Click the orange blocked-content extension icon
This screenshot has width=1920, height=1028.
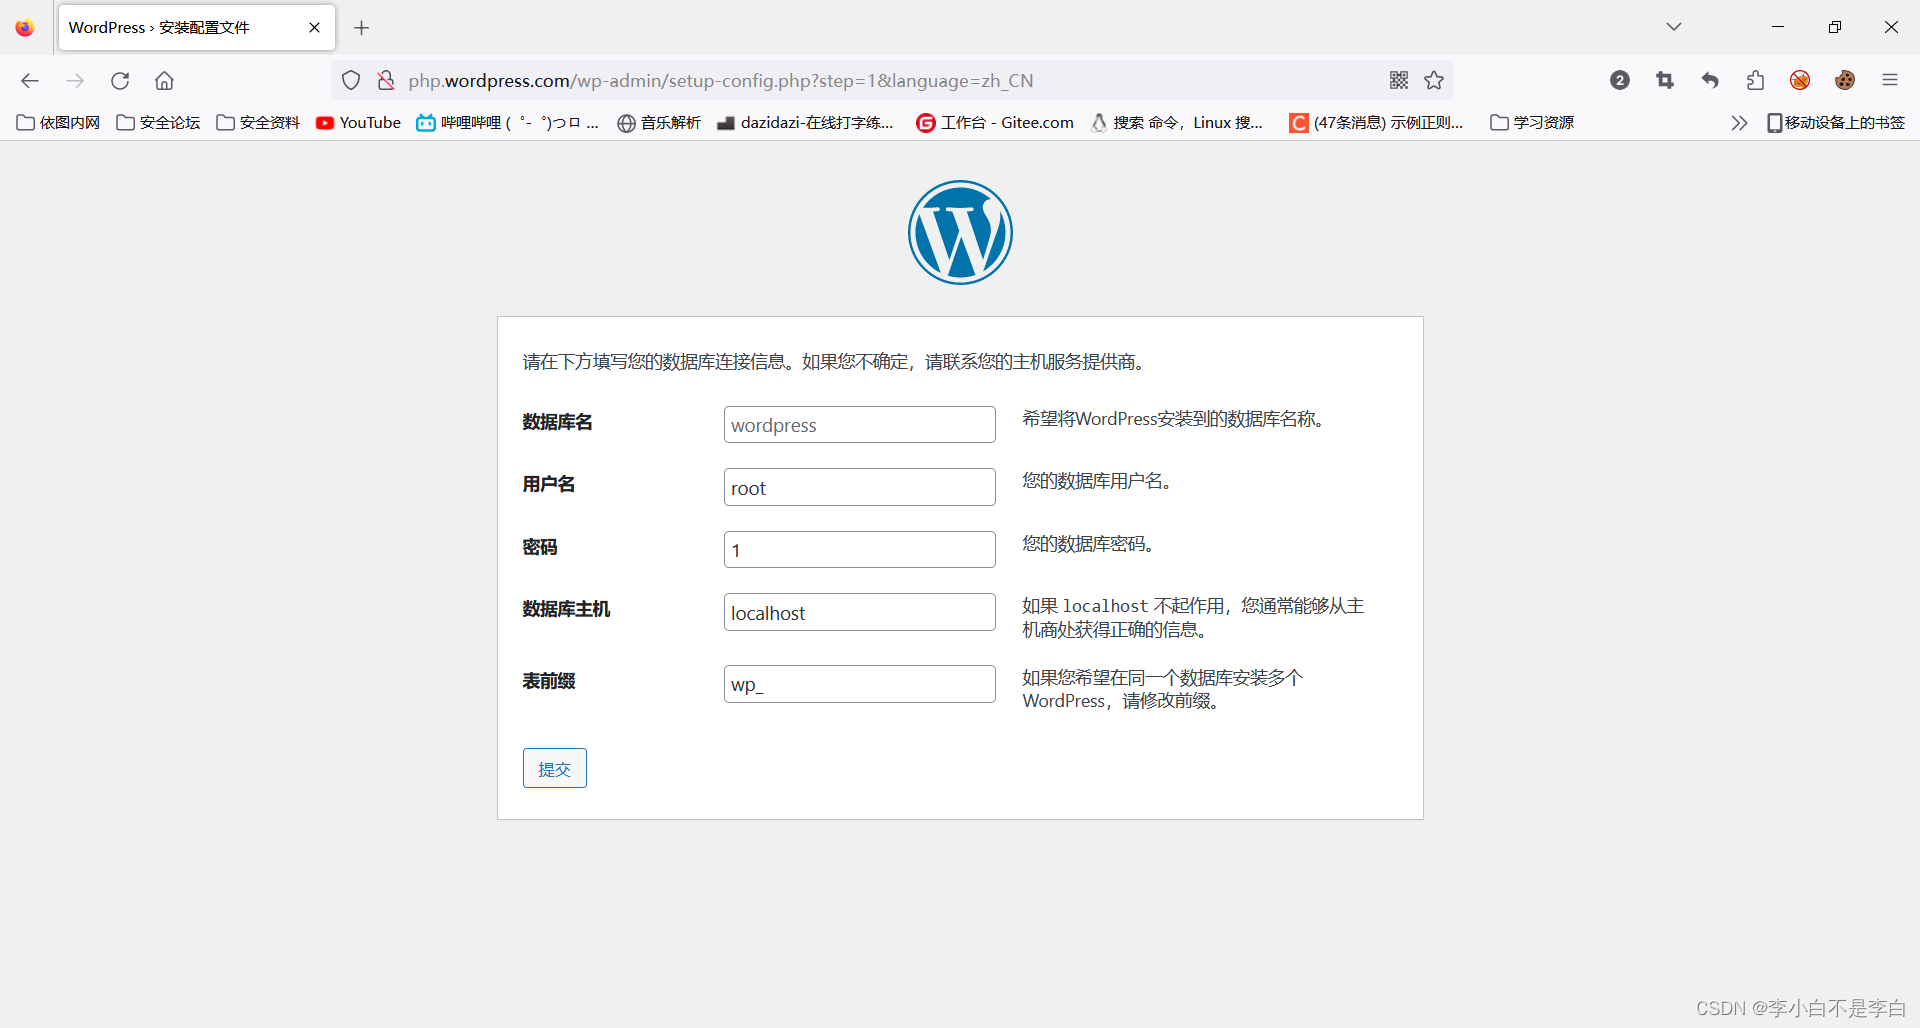click(x=1800, y=80)
